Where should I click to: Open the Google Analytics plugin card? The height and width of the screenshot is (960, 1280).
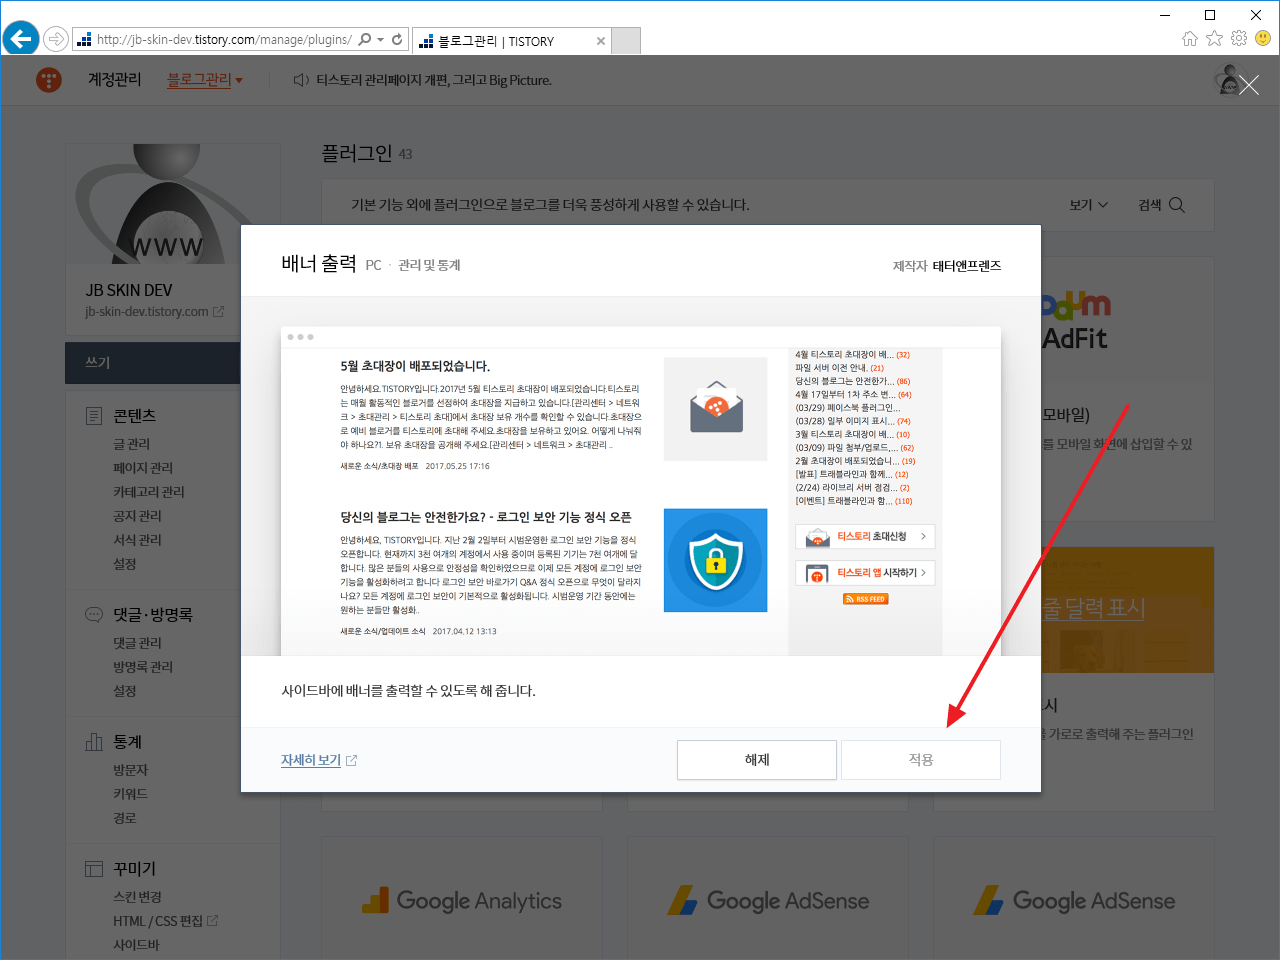click(462, 898)
